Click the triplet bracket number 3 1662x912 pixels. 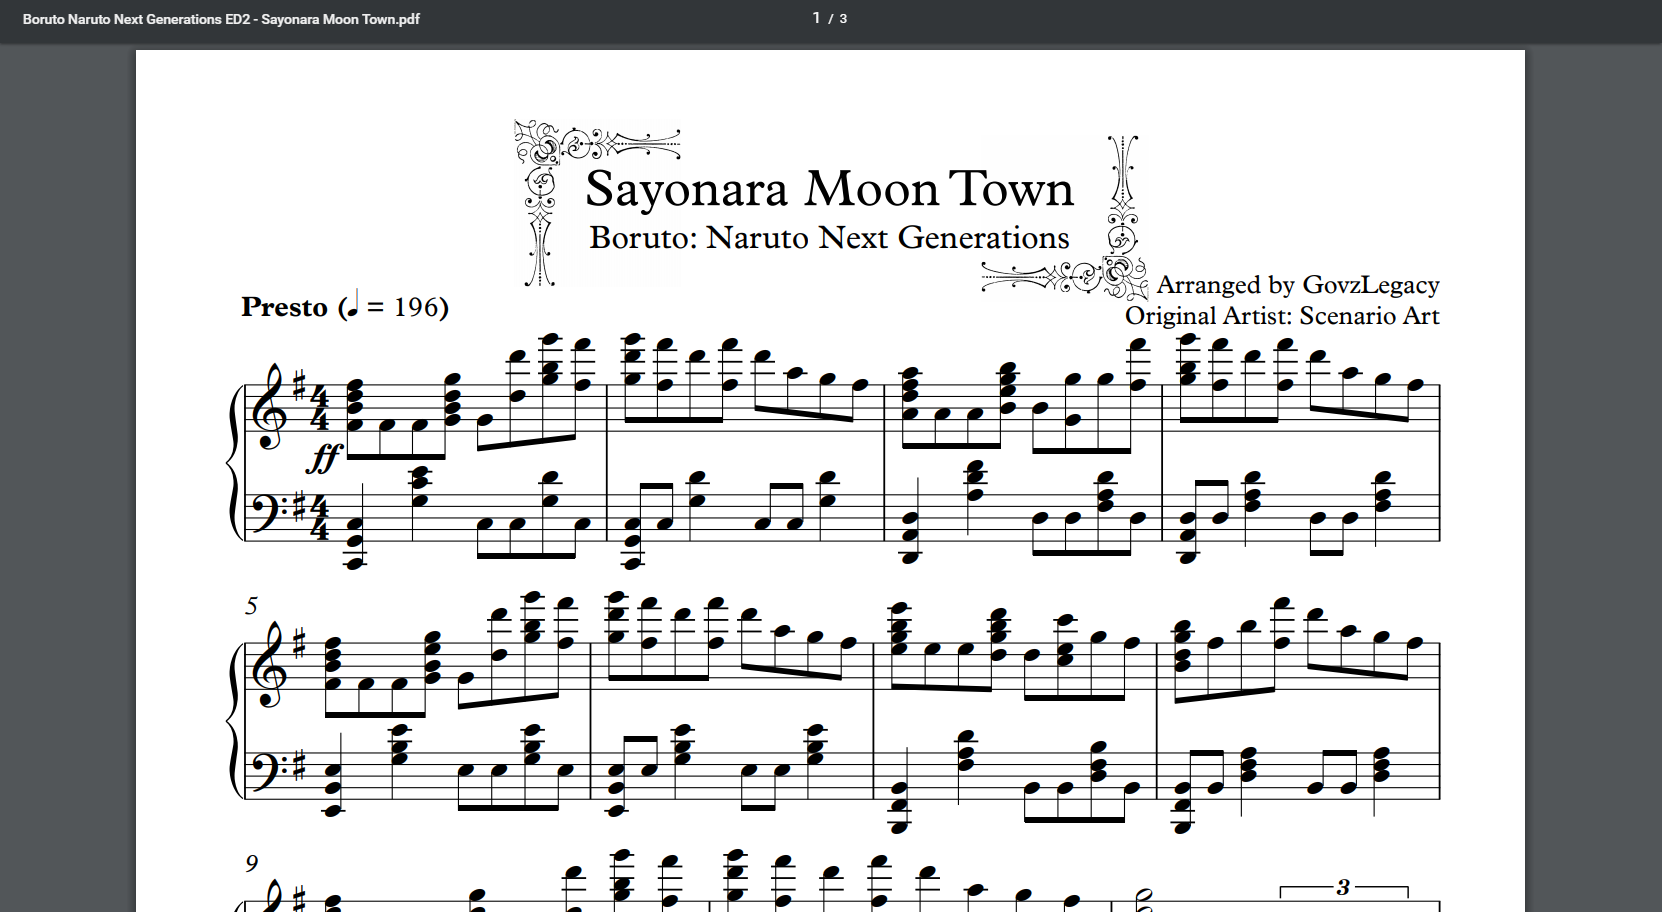tap(1343, 887)
